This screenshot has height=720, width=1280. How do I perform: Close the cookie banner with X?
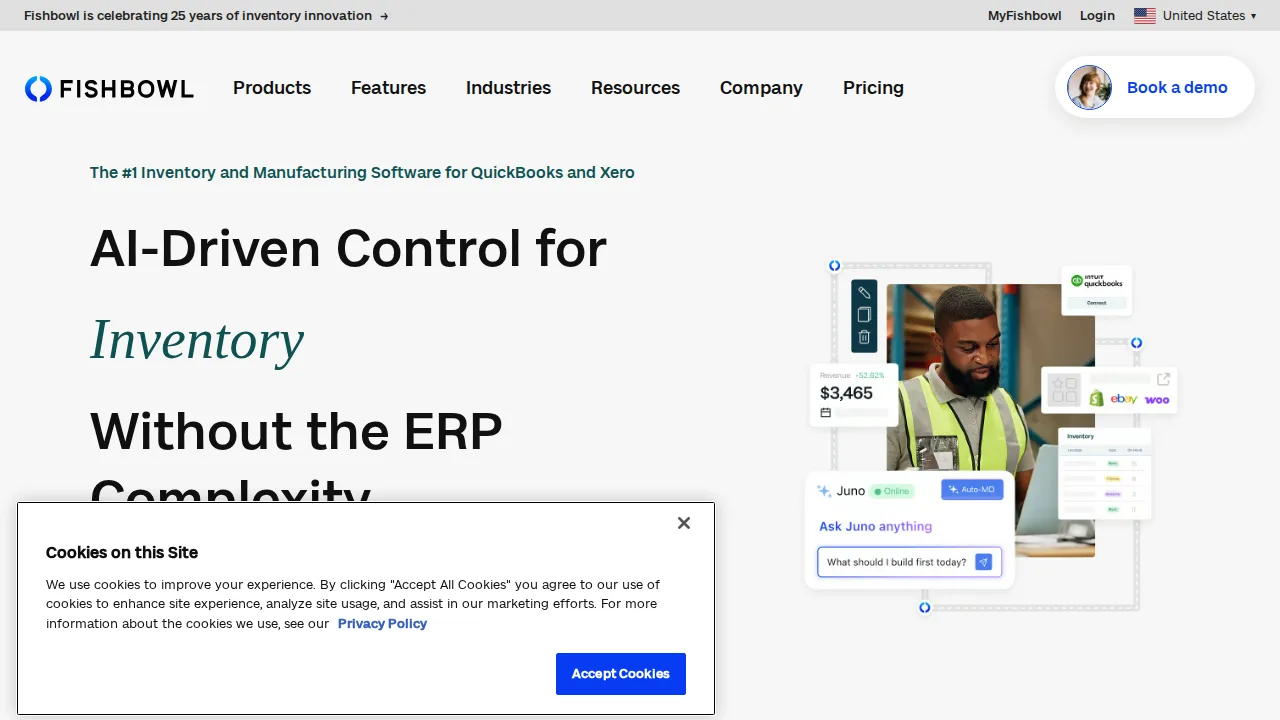684,523
